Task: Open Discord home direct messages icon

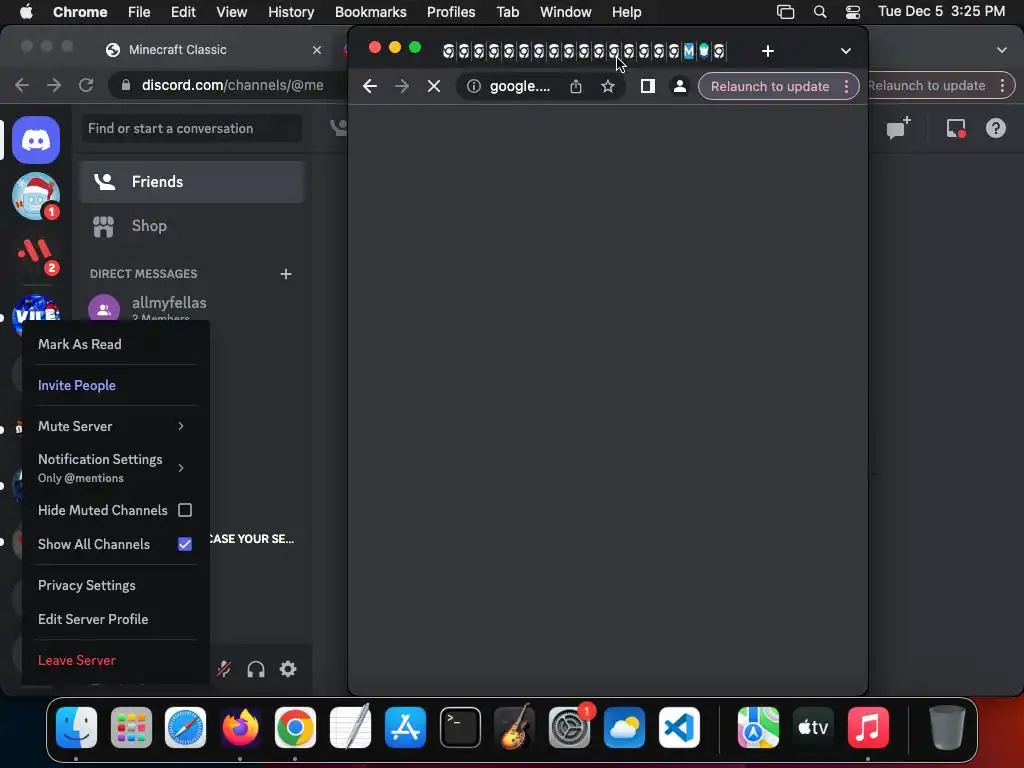Action: 36,140
